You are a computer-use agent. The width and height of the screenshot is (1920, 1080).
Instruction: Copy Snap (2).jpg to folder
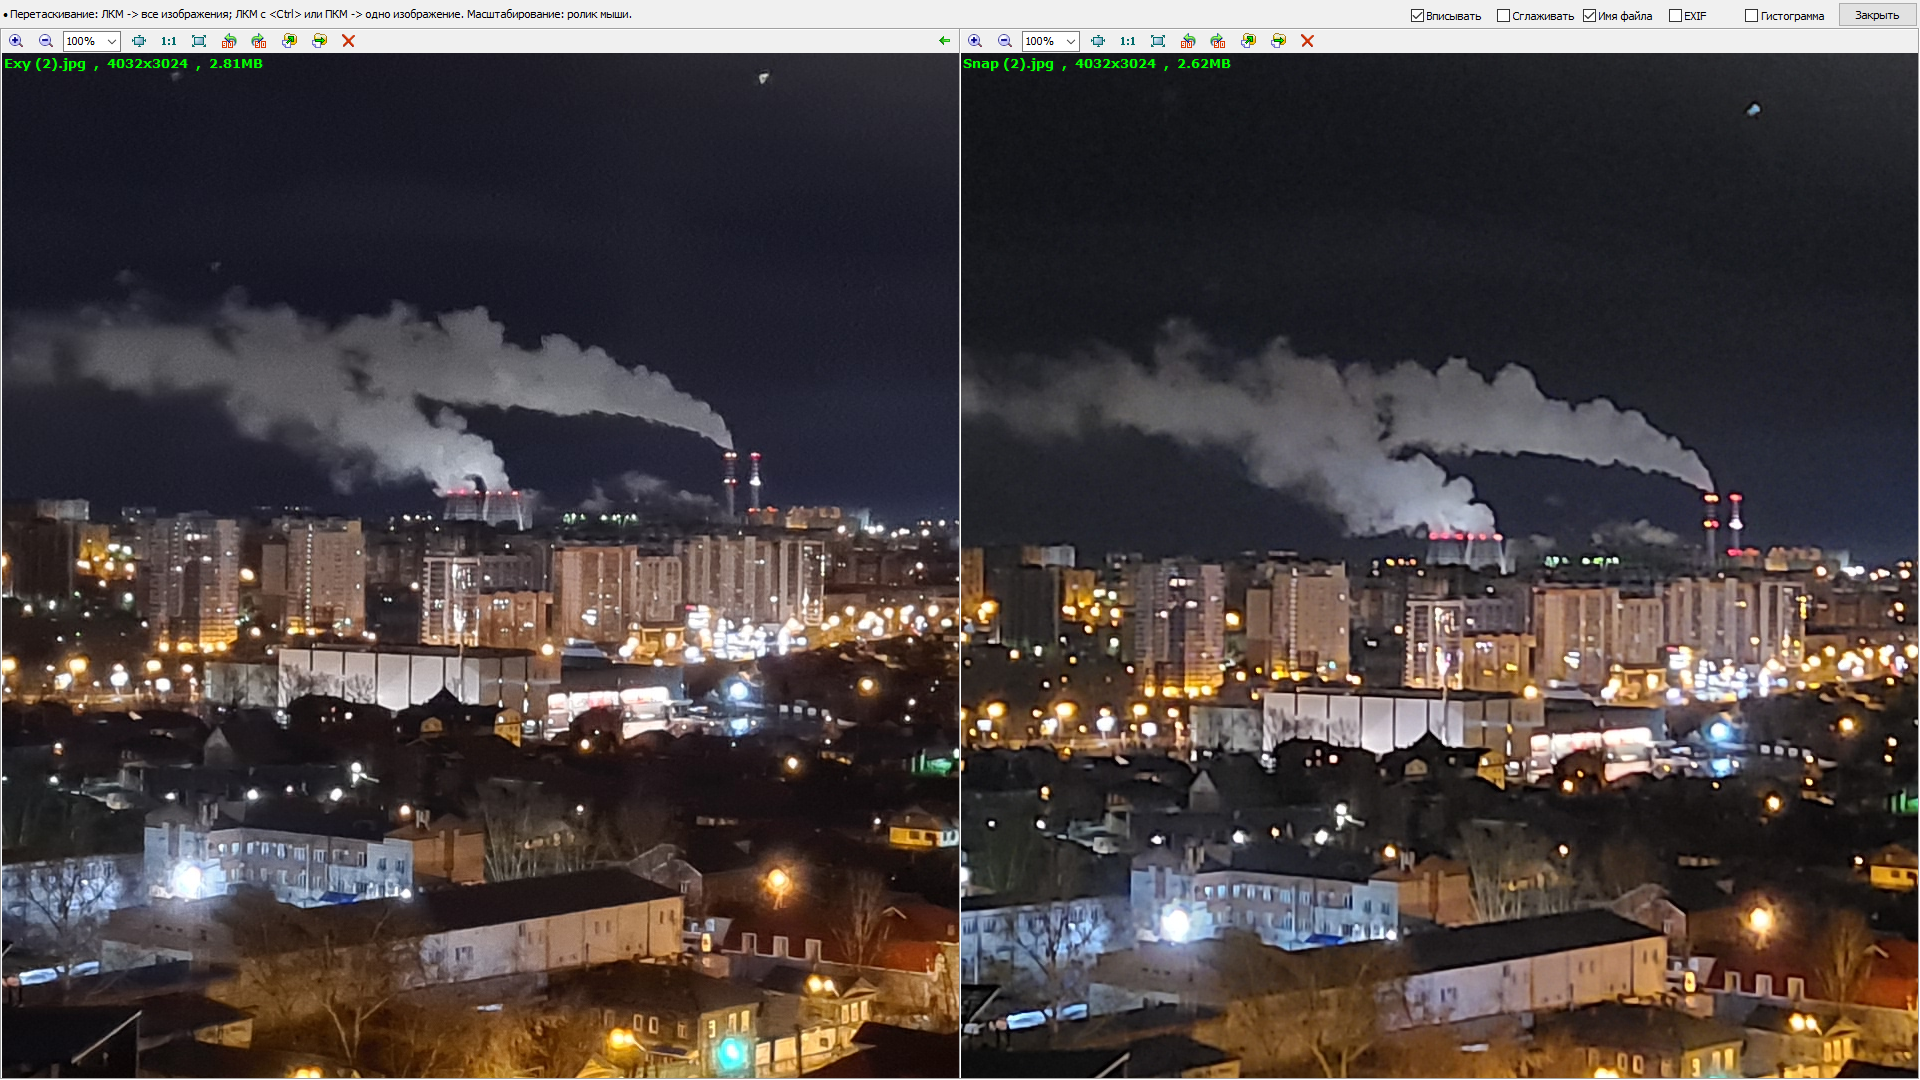[x=1248, y=41]
